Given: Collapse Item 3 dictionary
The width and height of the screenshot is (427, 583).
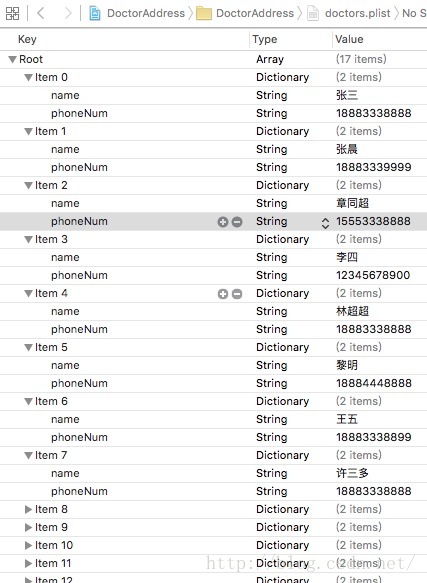Looking at the screenshot, I should (x=28, y=240).
